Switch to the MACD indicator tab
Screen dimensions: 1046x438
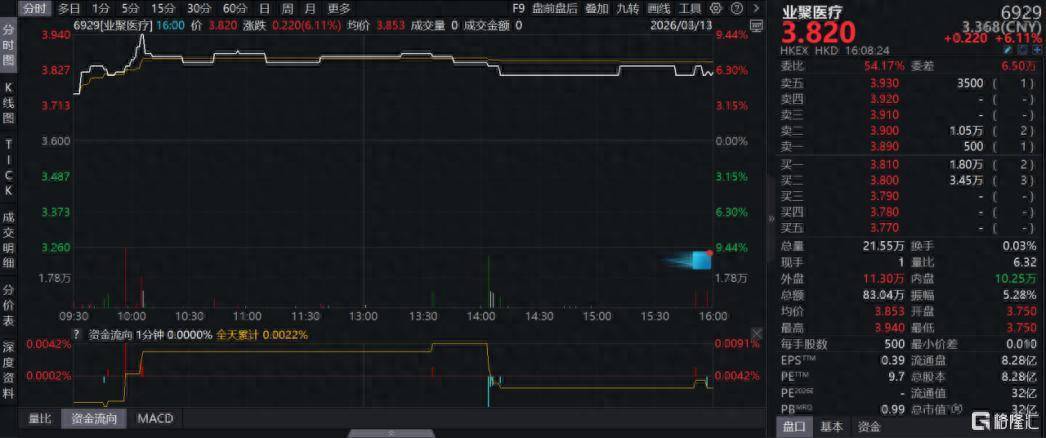[x=155, y=418]
